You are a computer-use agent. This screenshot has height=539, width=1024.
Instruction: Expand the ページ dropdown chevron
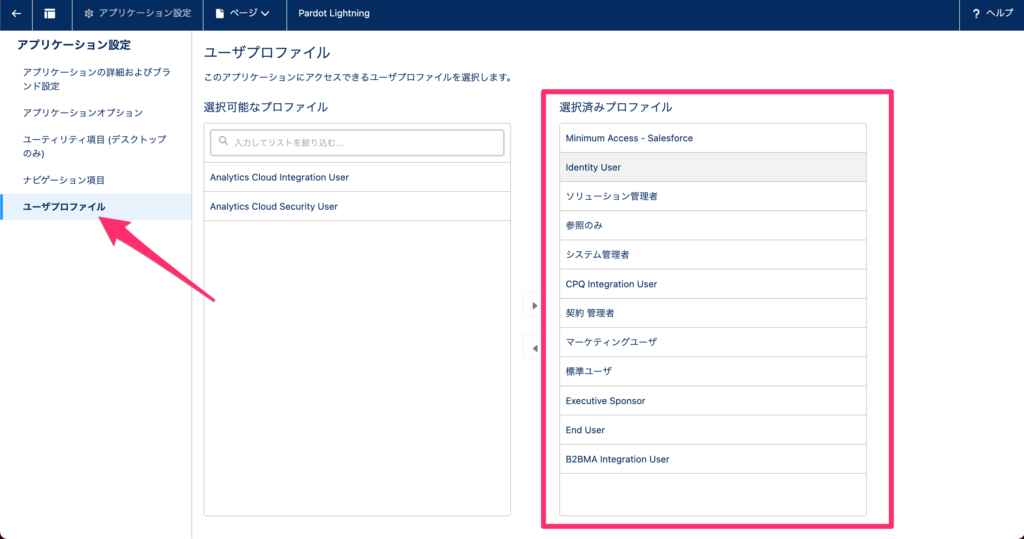tap(265, 14)
